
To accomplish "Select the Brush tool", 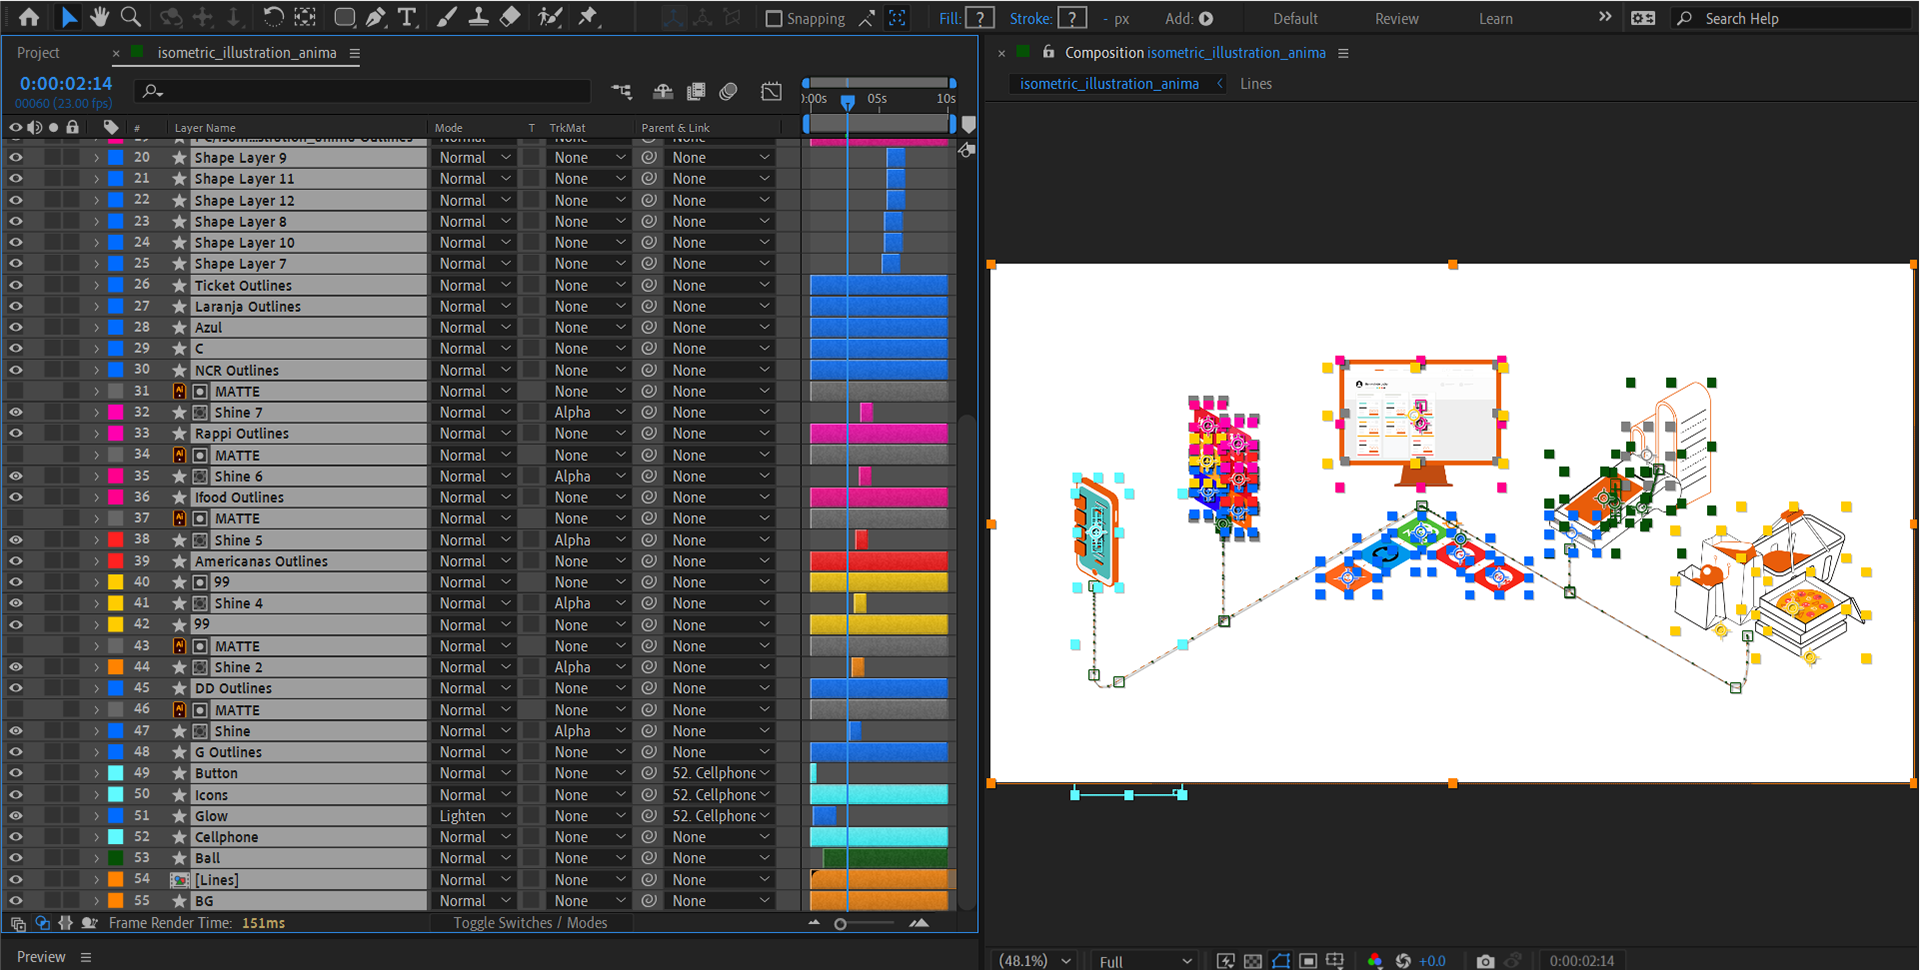I will click(447, 17).
